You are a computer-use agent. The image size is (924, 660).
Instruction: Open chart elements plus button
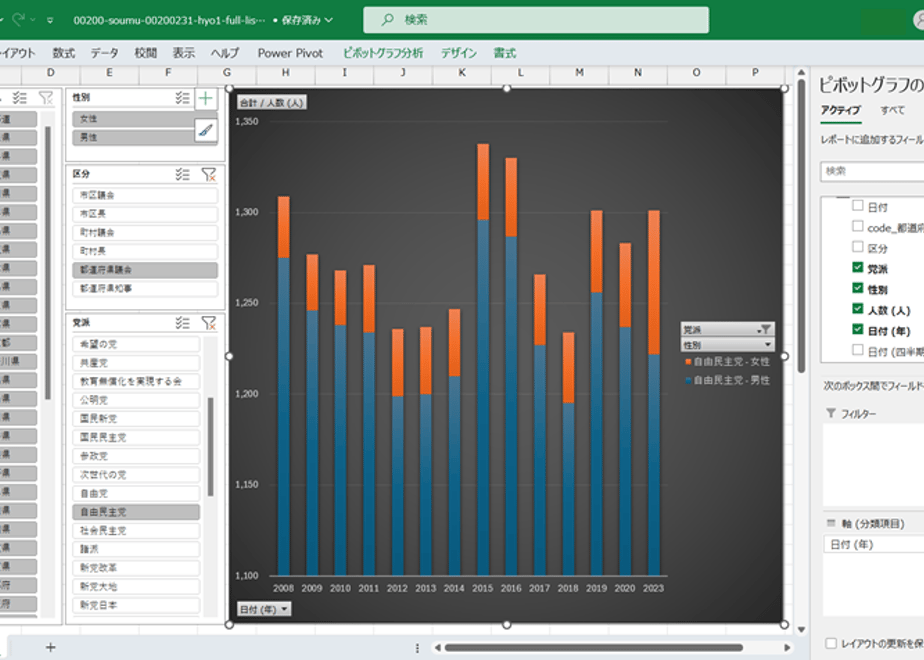click(206, 98)
